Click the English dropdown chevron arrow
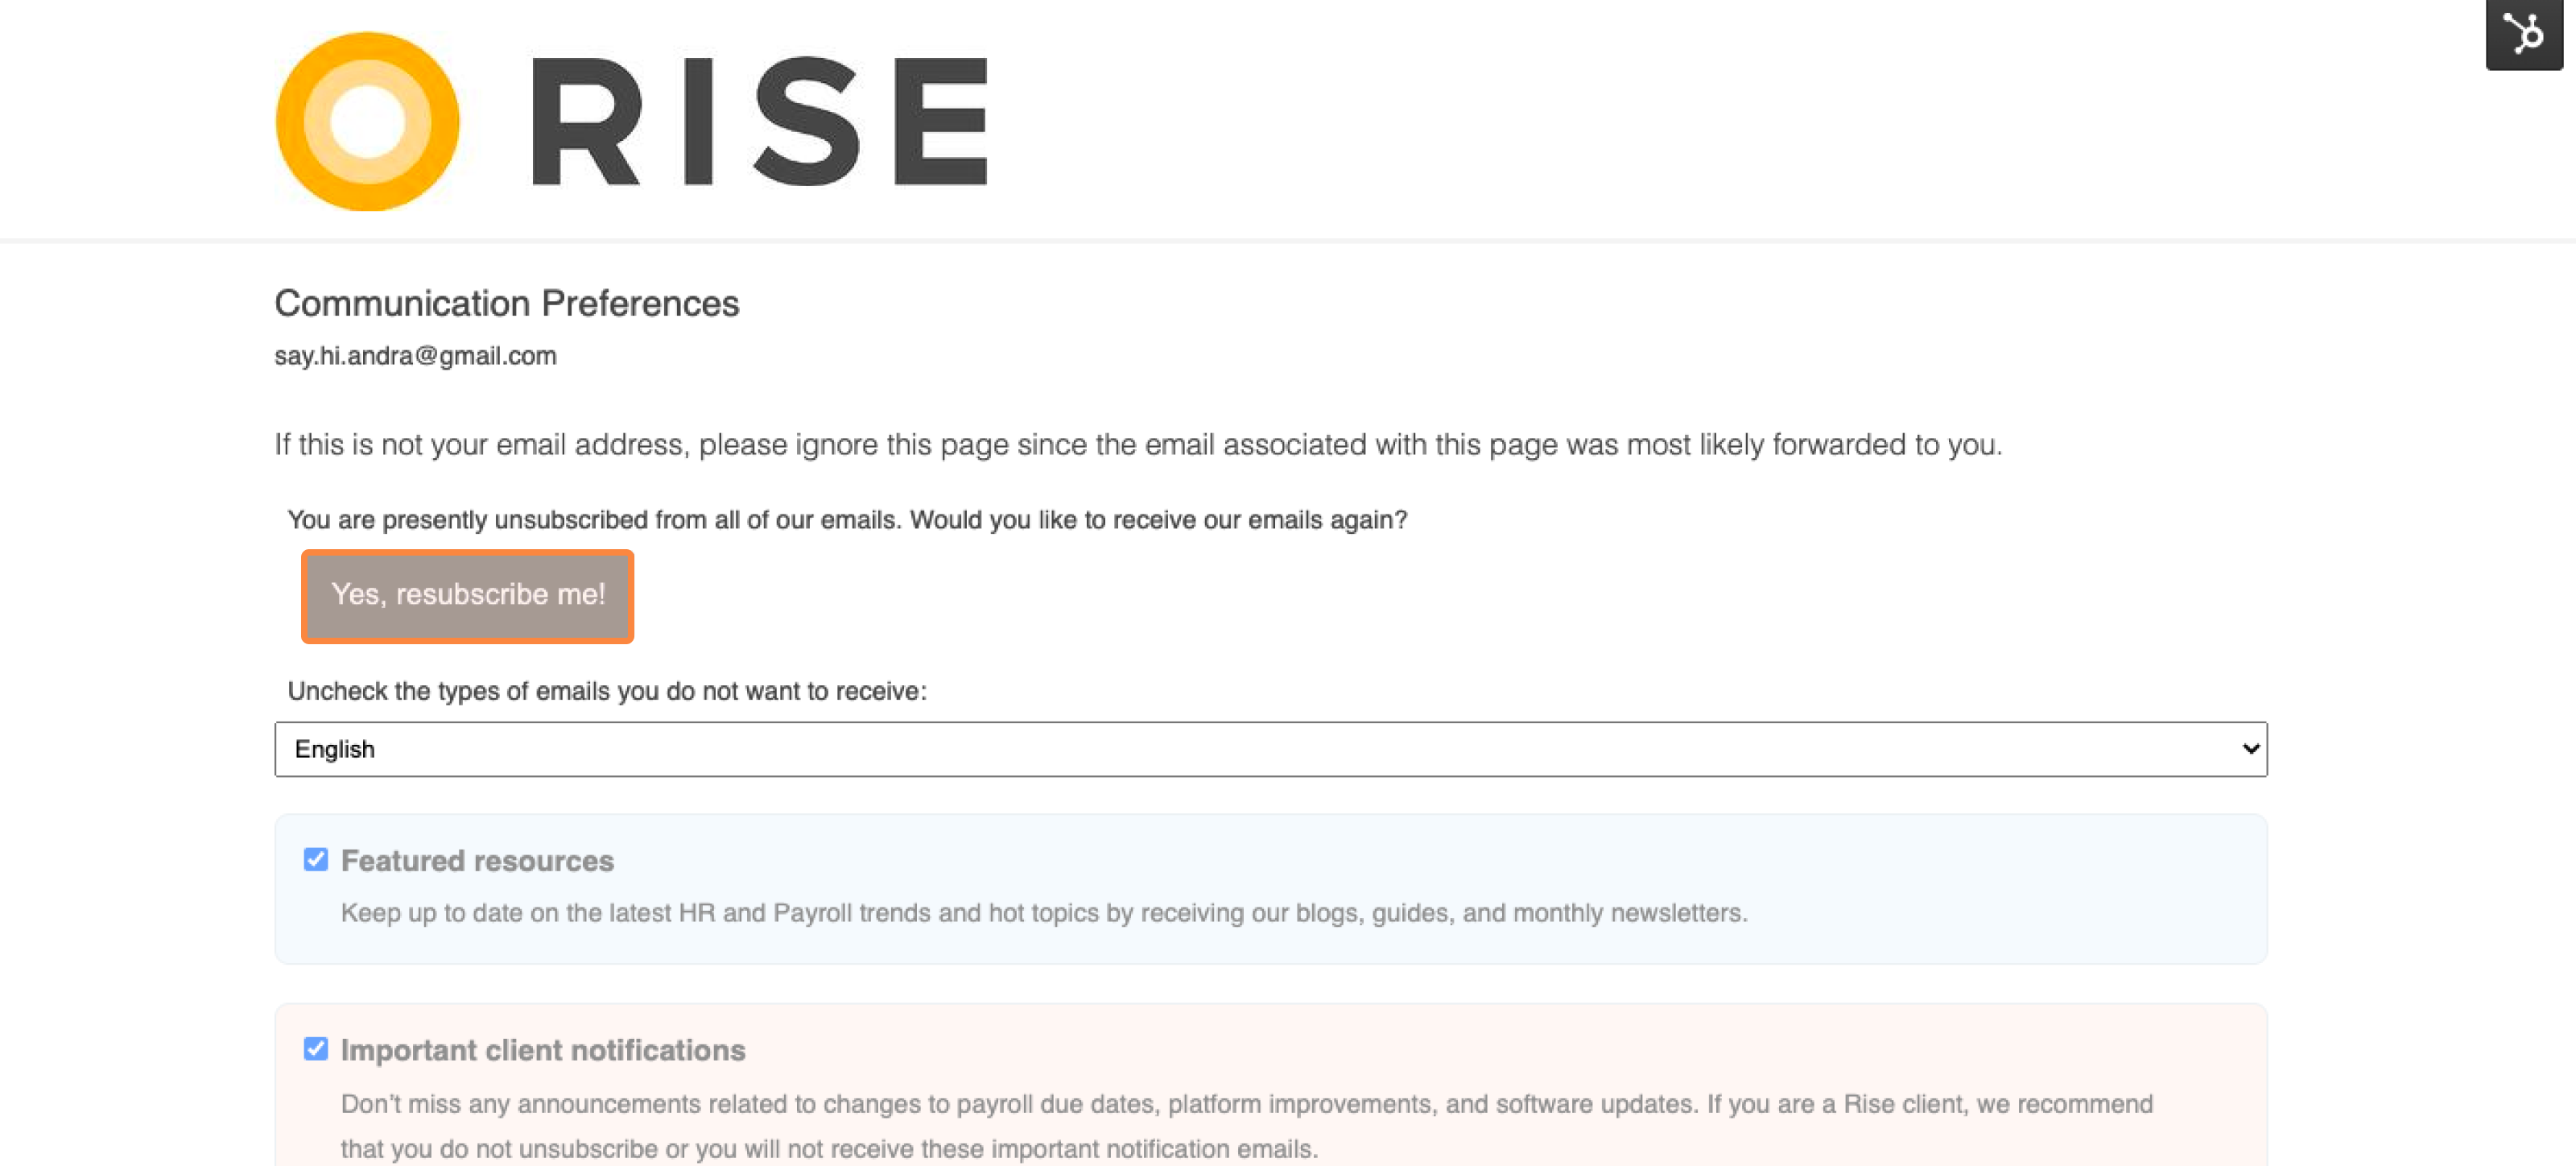 [x=2250, y=748]
